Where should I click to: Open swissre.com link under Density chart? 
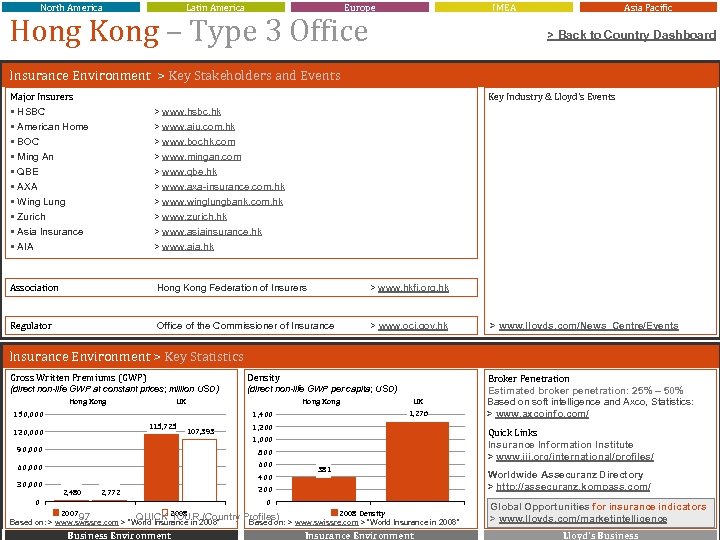coord(326,523)
